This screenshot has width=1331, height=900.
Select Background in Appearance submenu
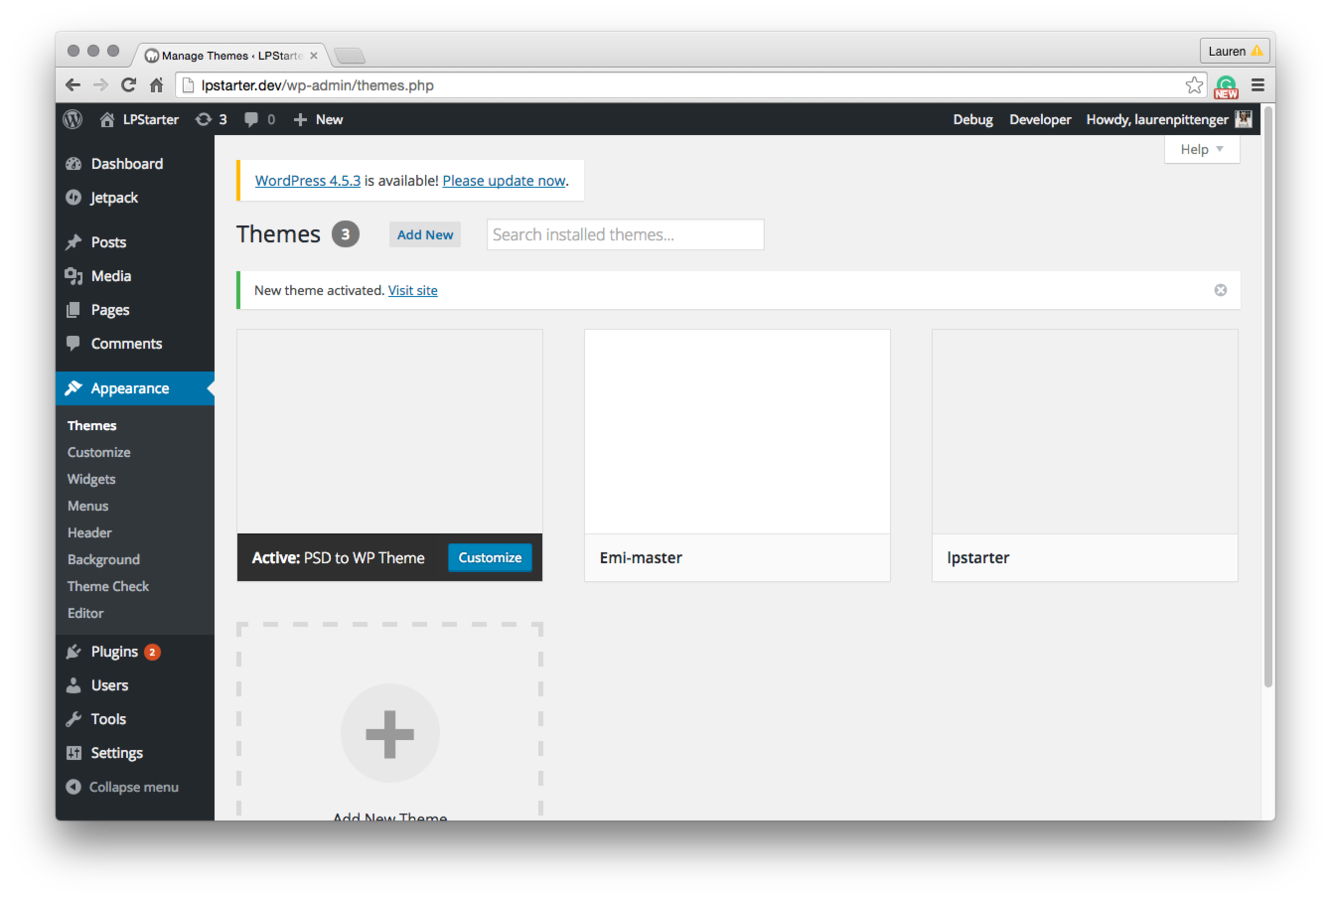pyautogui.click(x=104, y=560)
